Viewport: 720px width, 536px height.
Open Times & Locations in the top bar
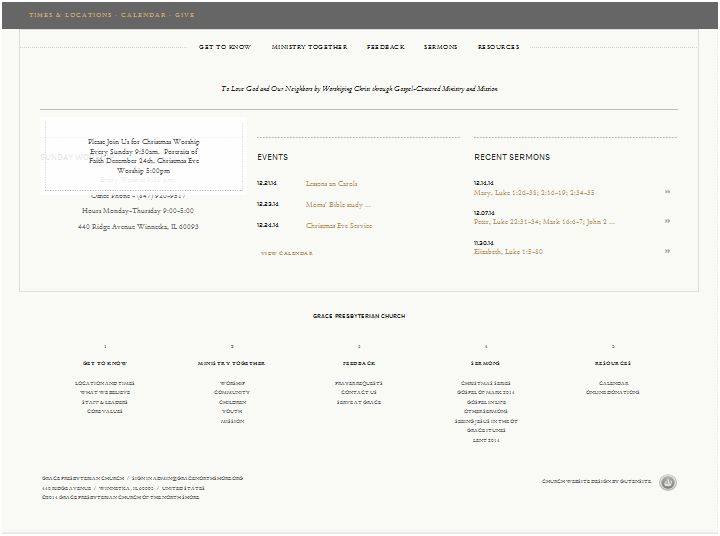tap(70, 15)
